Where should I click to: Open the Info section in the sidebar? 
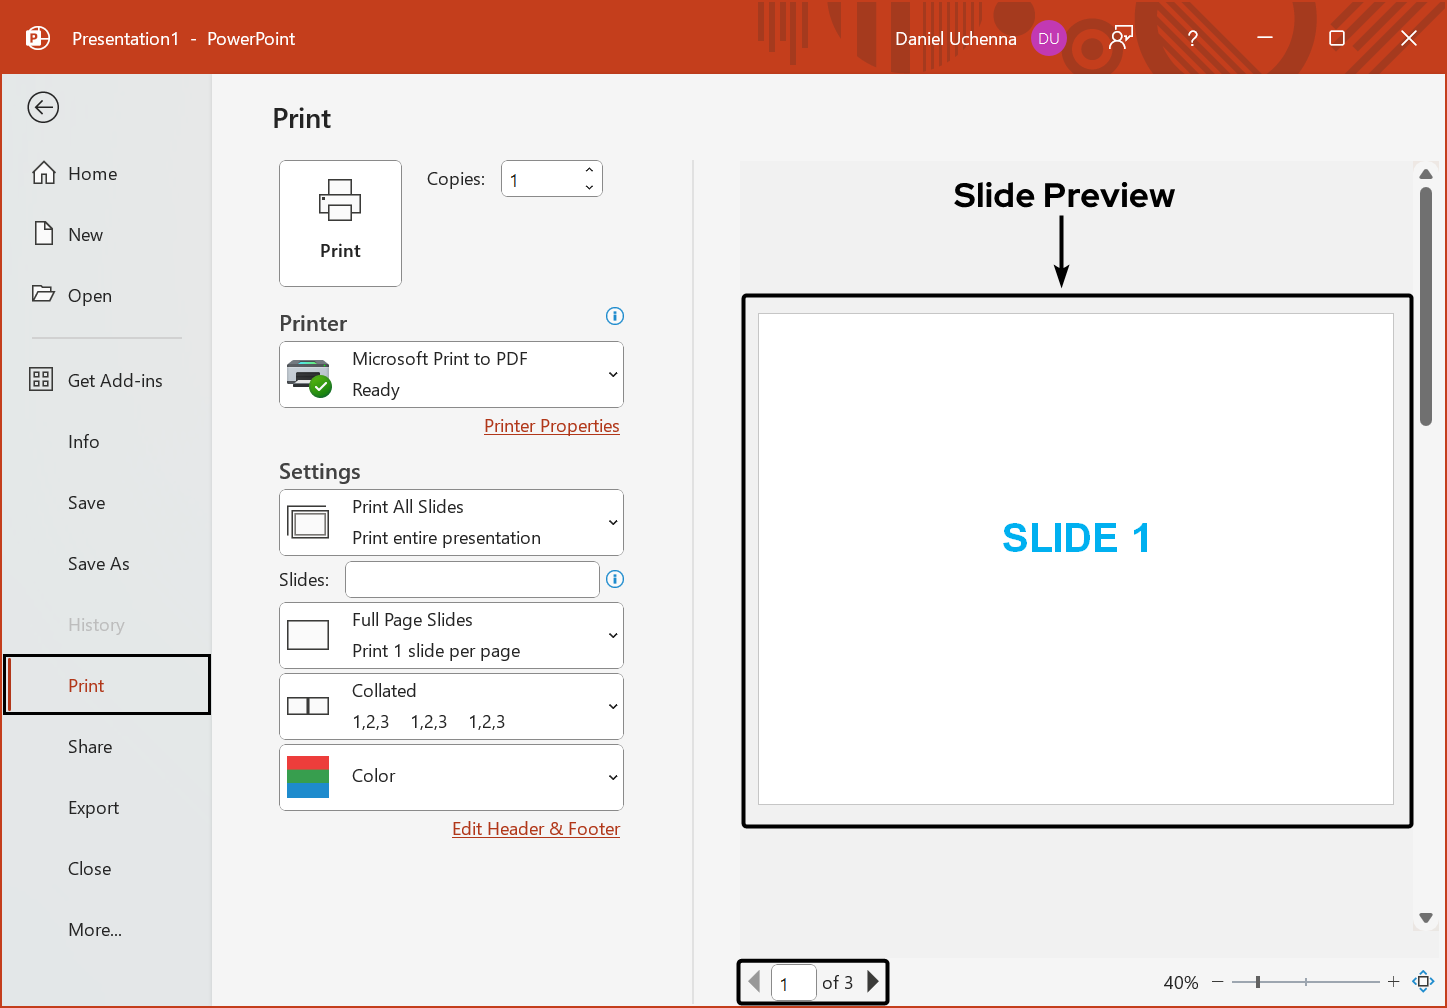[84, 441]
